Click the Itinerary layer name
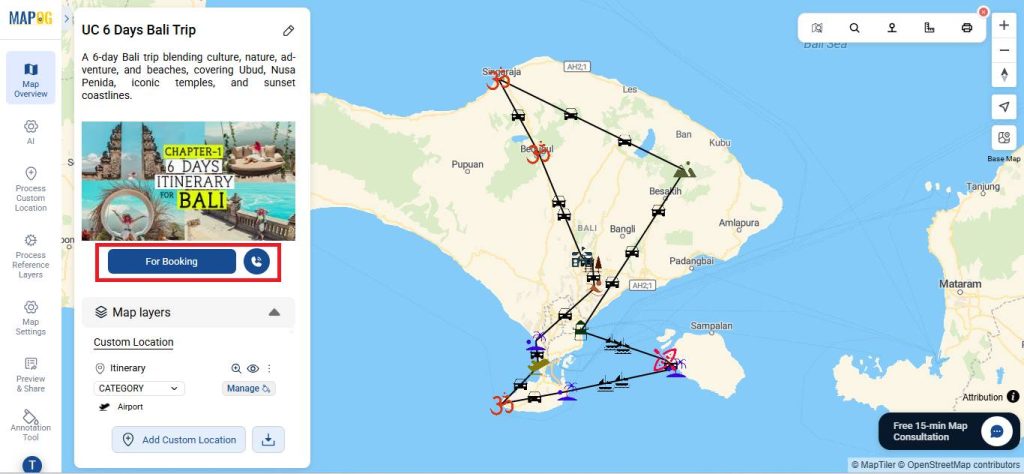The height and width of the screenshot is (474, 1024). (x=127, y=368)
